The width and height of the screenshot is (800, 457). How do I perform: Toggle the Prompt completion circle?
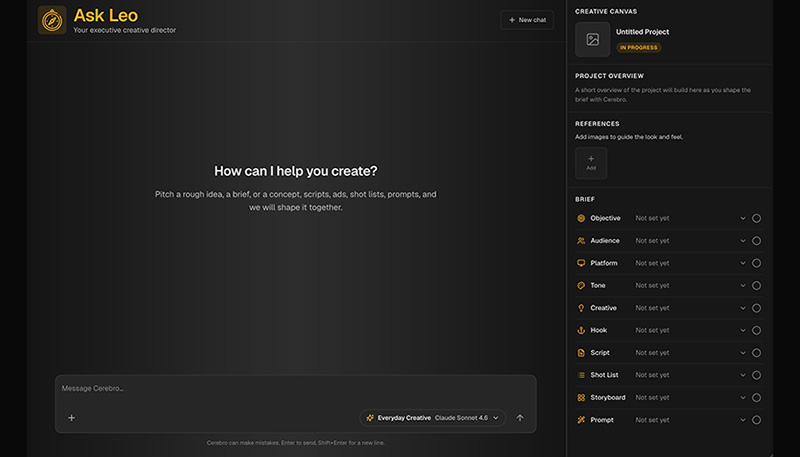tap(756, 420)
